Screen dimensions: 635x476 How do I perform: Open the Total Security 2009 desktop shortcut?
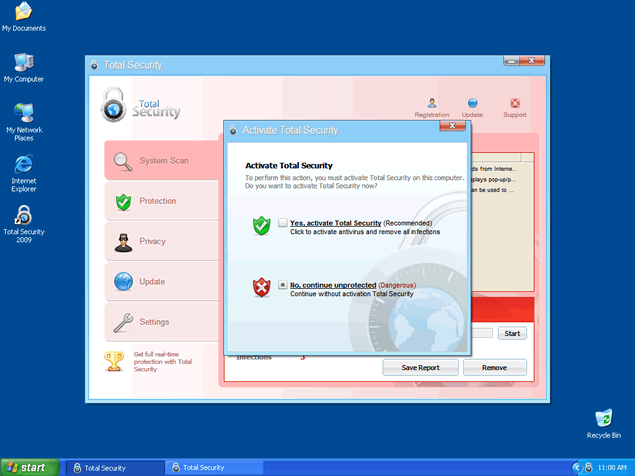click(x=23, y=216)
